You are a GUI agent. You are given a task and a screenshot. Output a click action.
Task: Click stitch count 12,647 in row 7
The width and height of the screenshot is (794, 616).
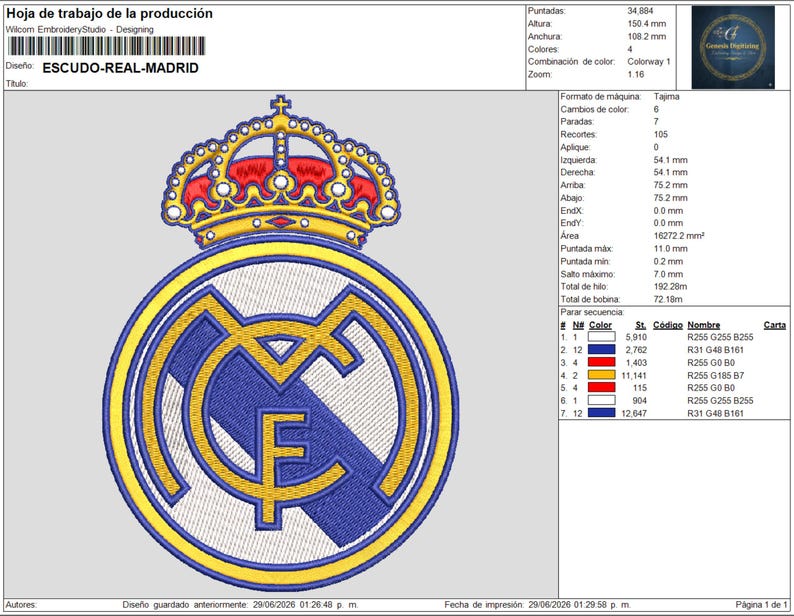[x=634, y=413]
